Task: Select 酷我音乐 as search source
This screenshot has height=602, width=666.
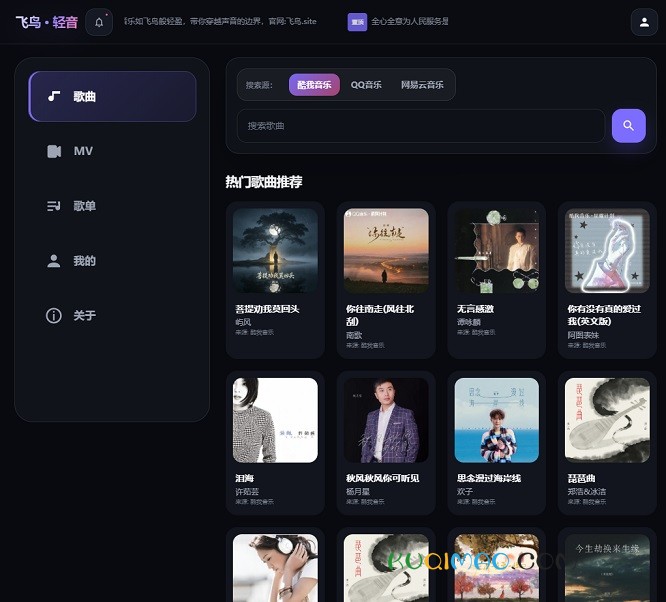Action: coord(314,85)
